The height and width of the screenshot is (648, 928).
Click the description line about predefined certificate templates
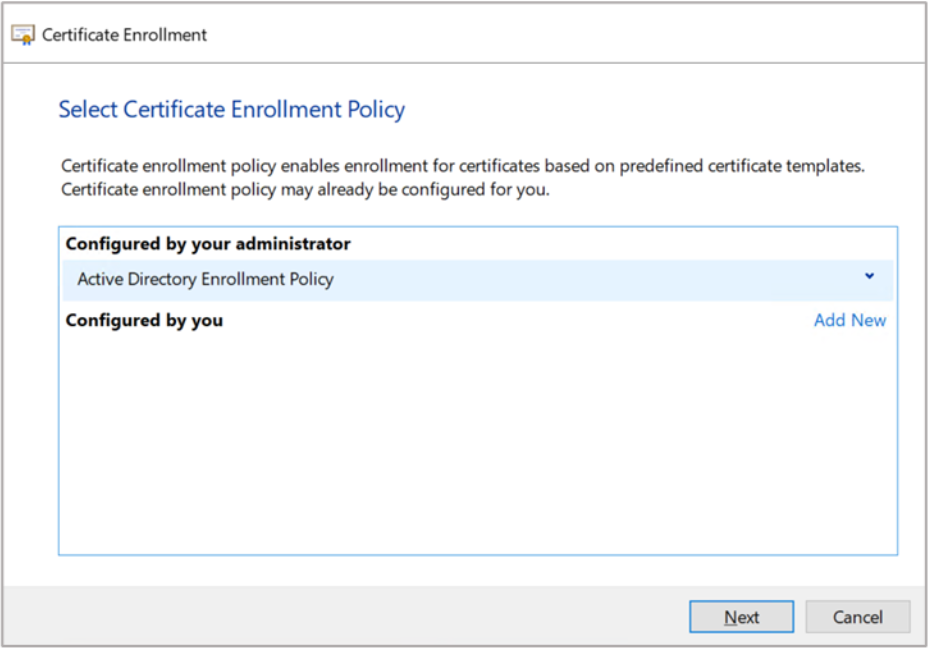pos(462,166)
